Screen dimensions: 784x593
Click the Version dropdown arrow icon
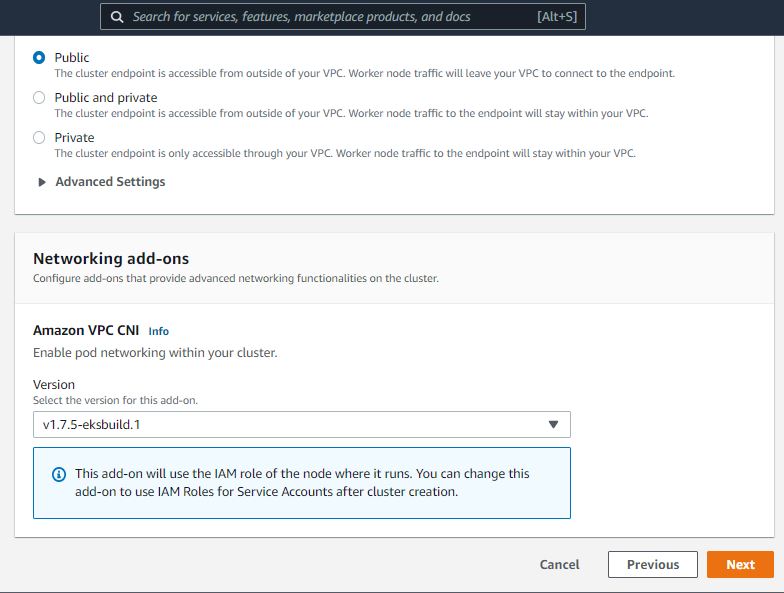click(x=553, y=425)
